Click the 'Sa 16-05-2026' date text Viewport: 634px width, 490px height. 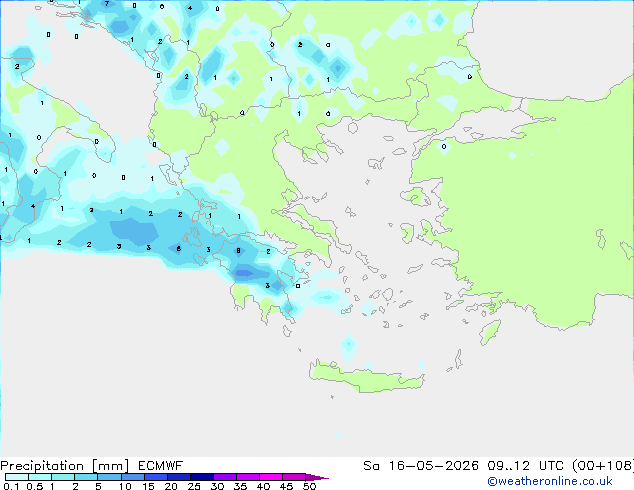point(421,466)
